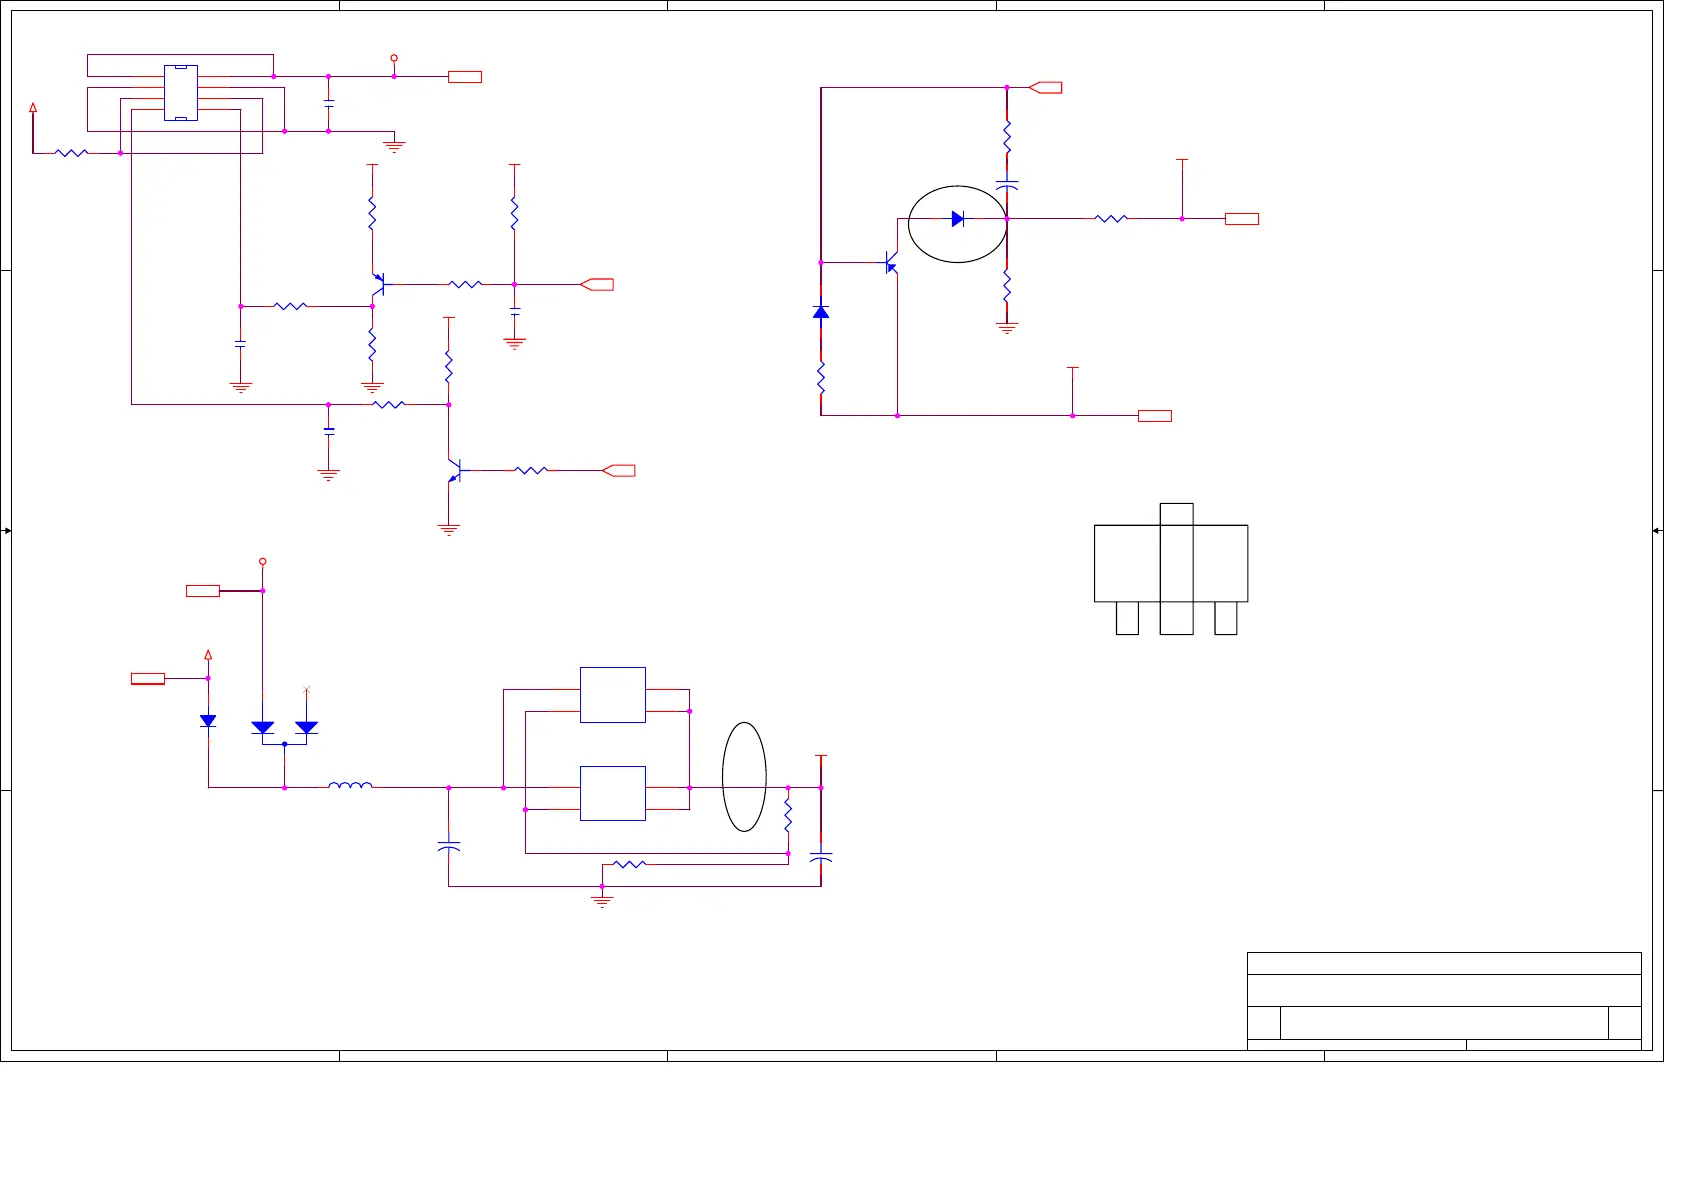
Task: Select the single diode below the triangle power symbol
Action: [208, 721]
